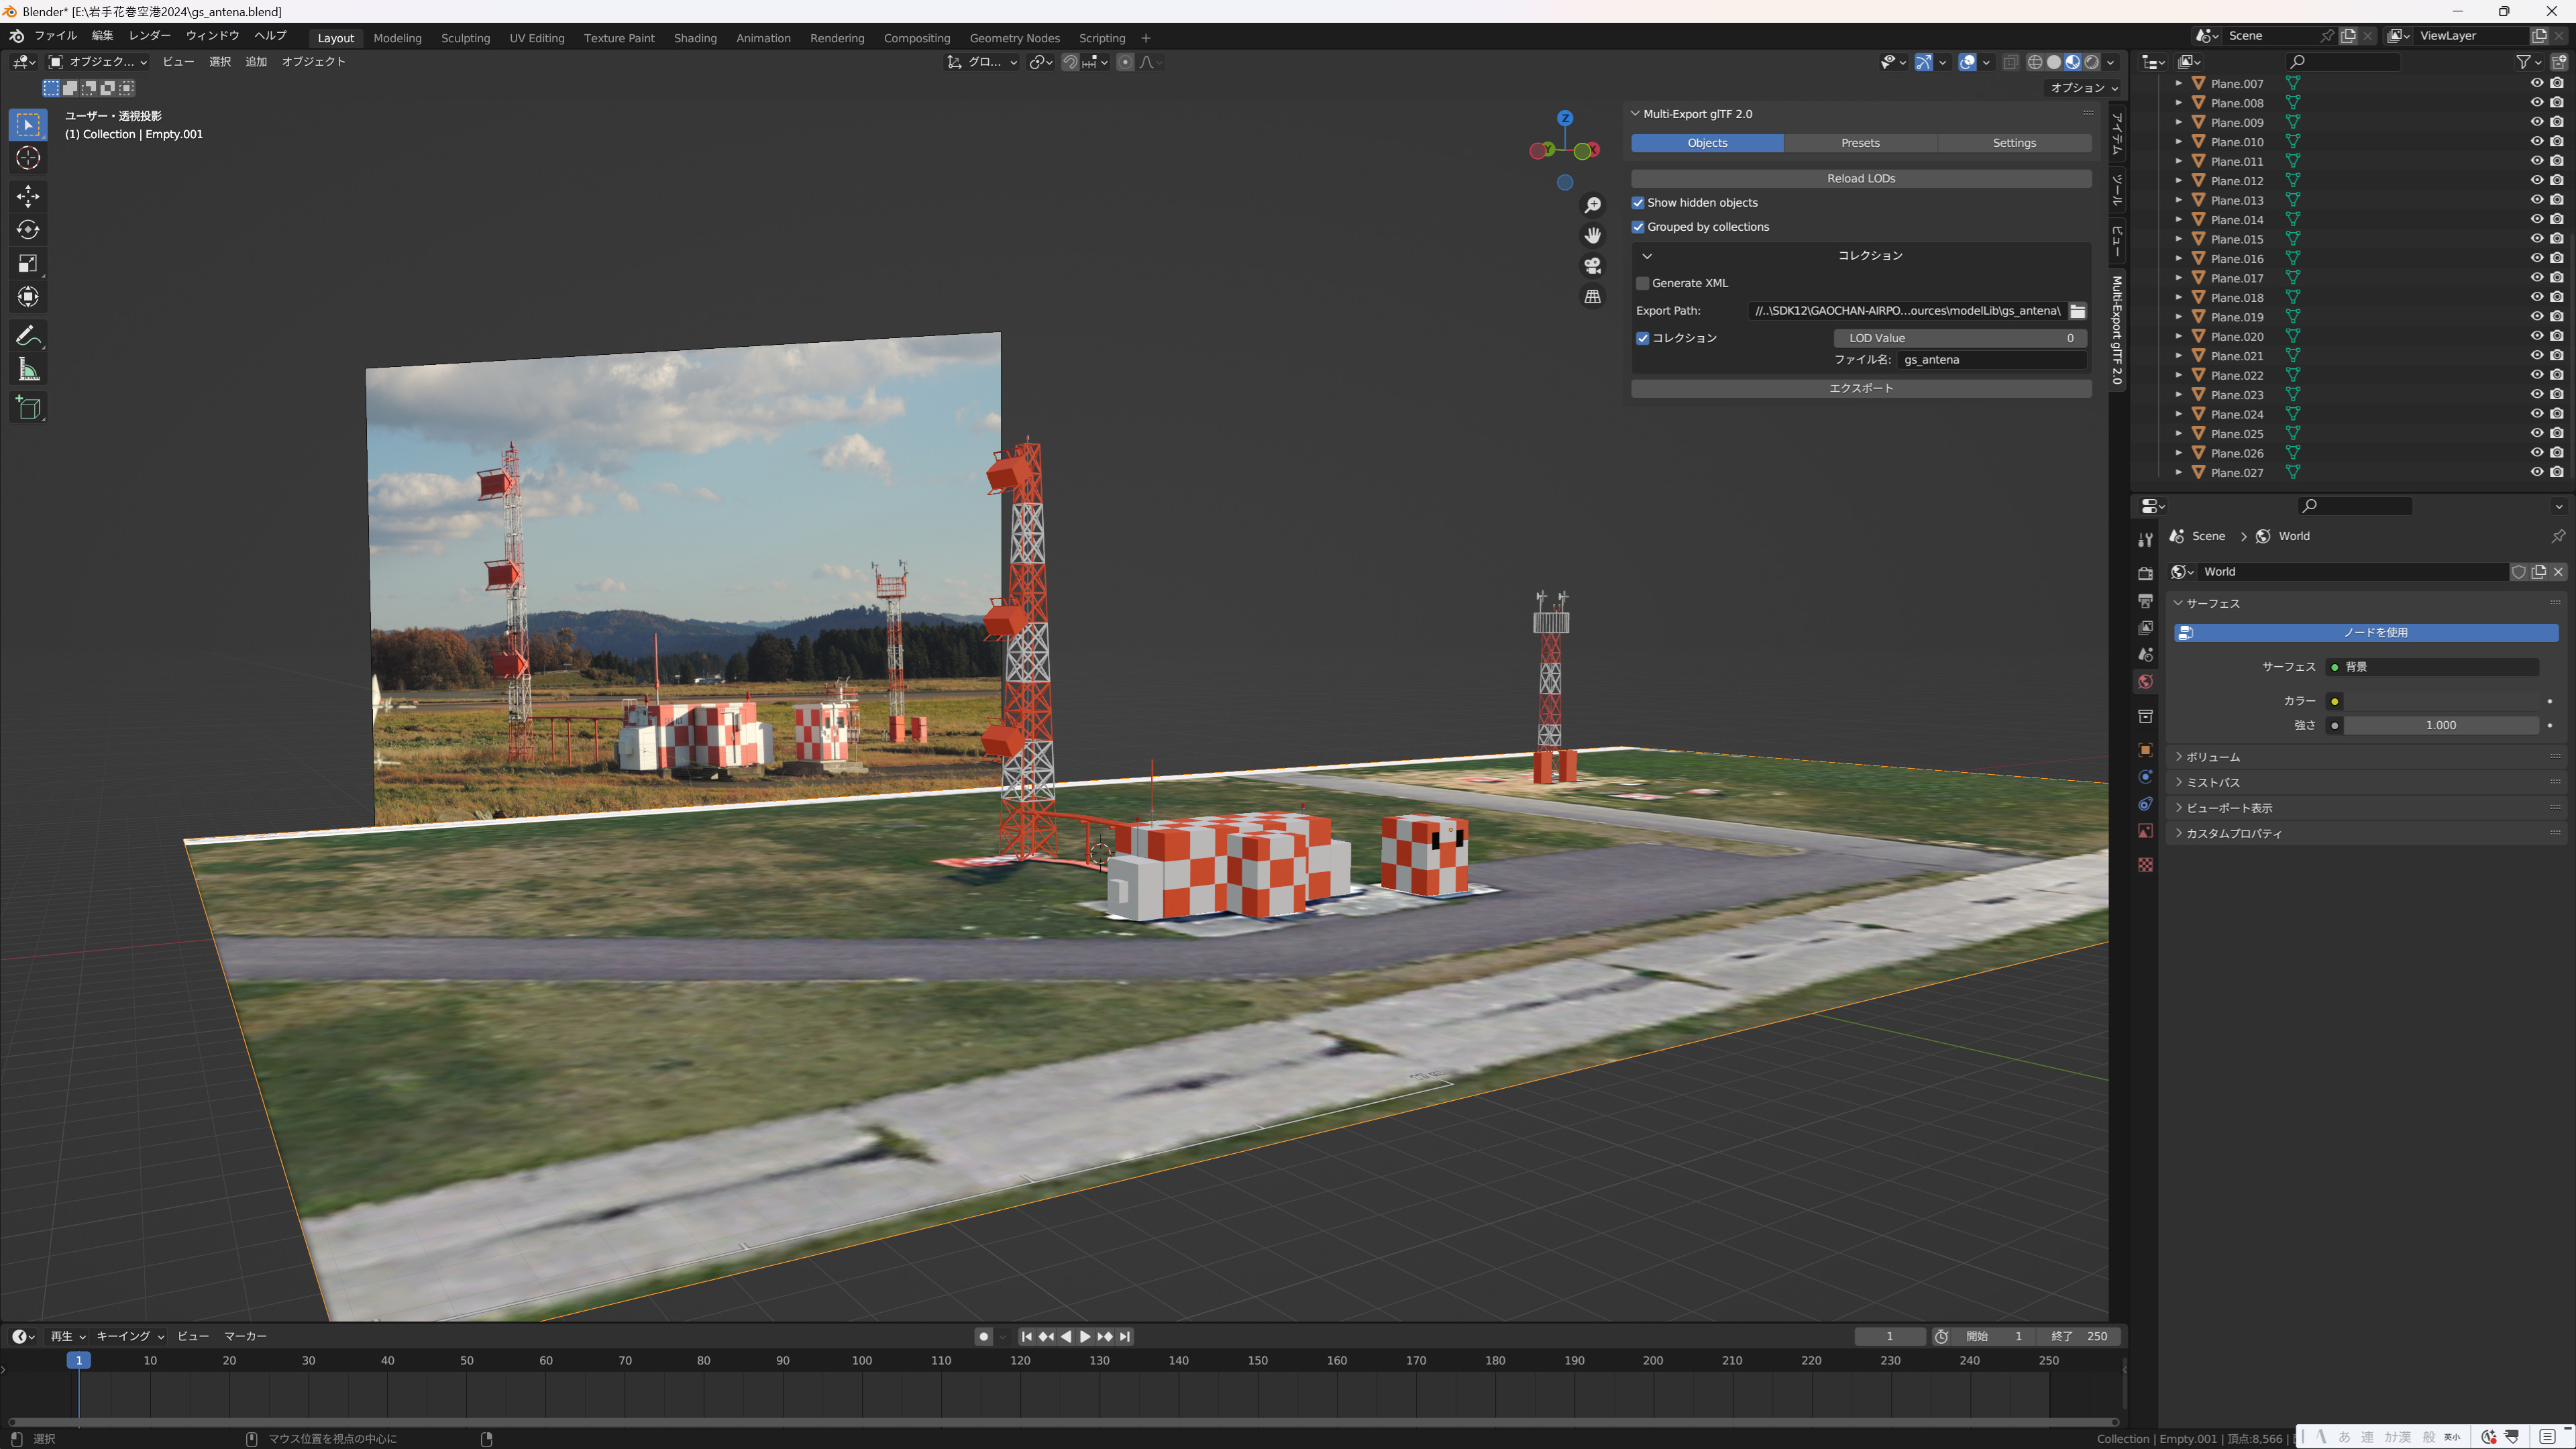The height and width of the screenshot is (1449, 2576).
Task: Disable rendering for Plane.016
Action: [x=2557, y=258]
